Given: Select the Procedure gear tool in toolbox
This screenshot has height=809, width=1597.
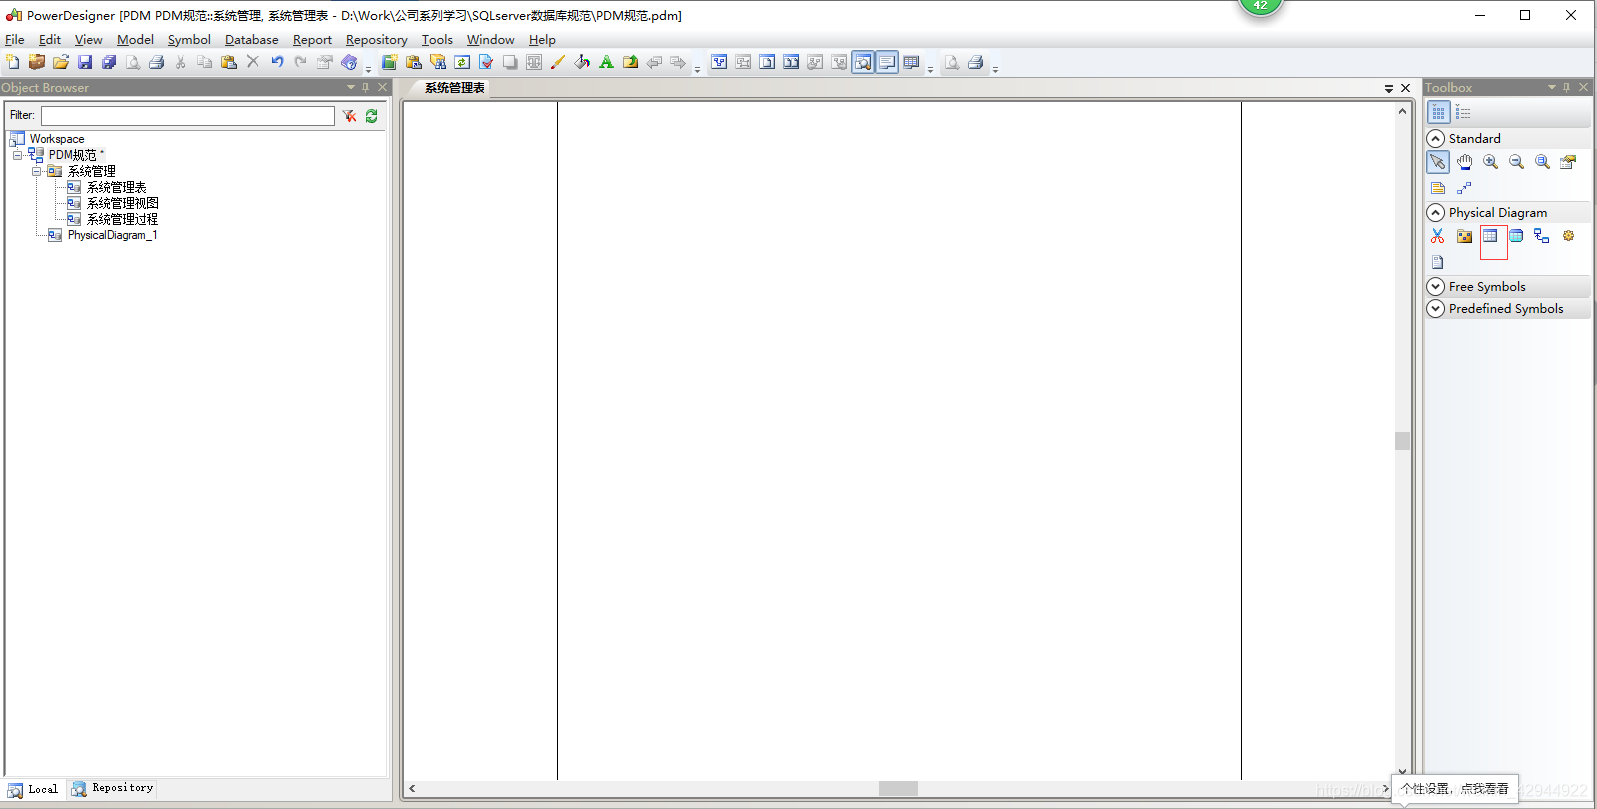Looking at the screenshot, I should pyautogui.click(x=1568, y=236).
